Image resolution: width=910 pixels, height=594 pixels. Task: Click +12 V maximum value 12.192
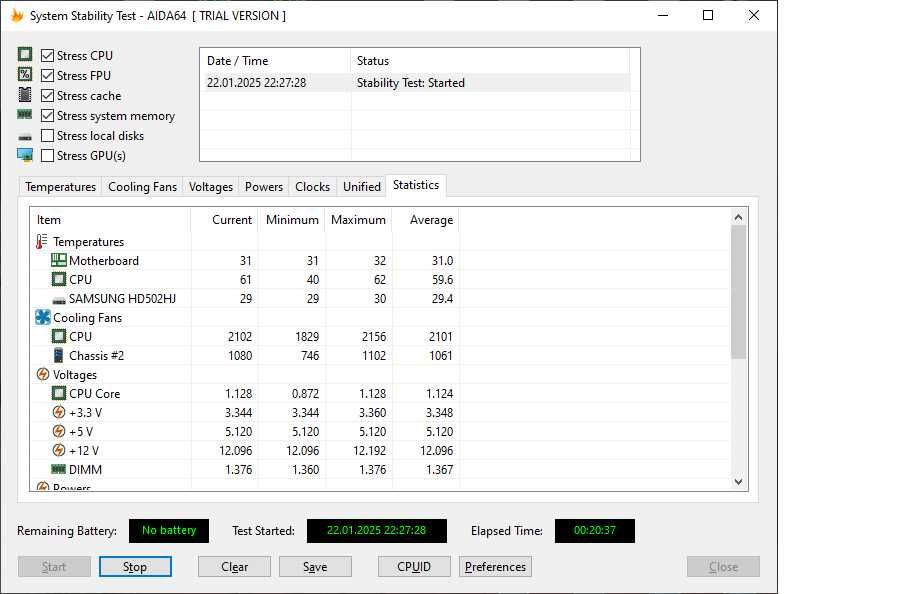pos(369,450)
